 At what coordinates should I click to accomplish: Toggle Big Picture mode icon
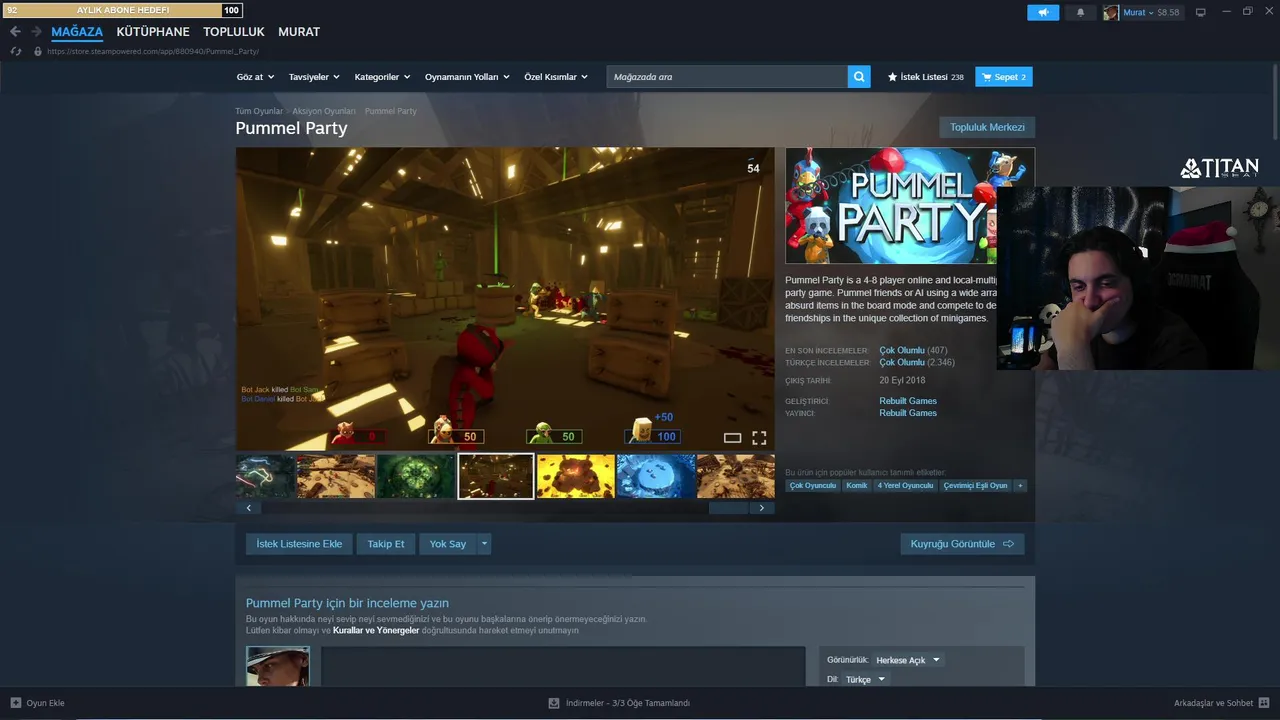[x=1201, y=12]
